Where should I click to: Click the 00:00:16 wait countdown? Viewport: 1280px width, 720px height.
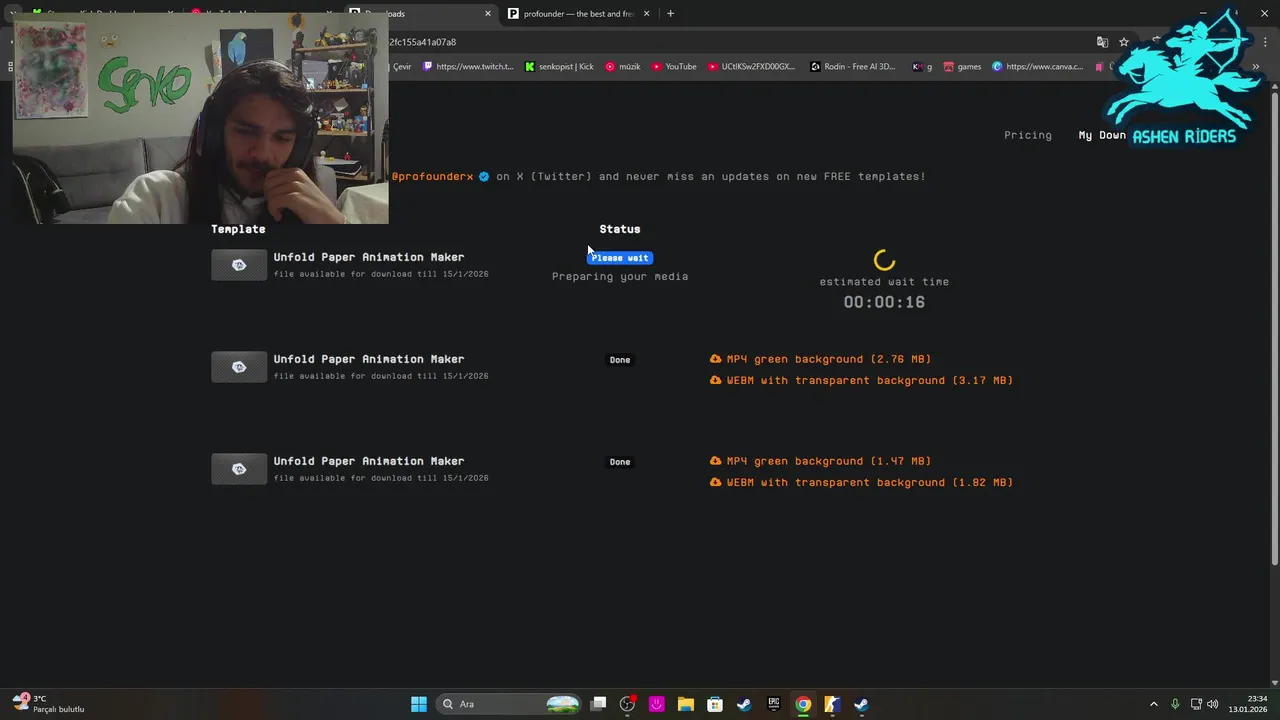pos(884,302)
